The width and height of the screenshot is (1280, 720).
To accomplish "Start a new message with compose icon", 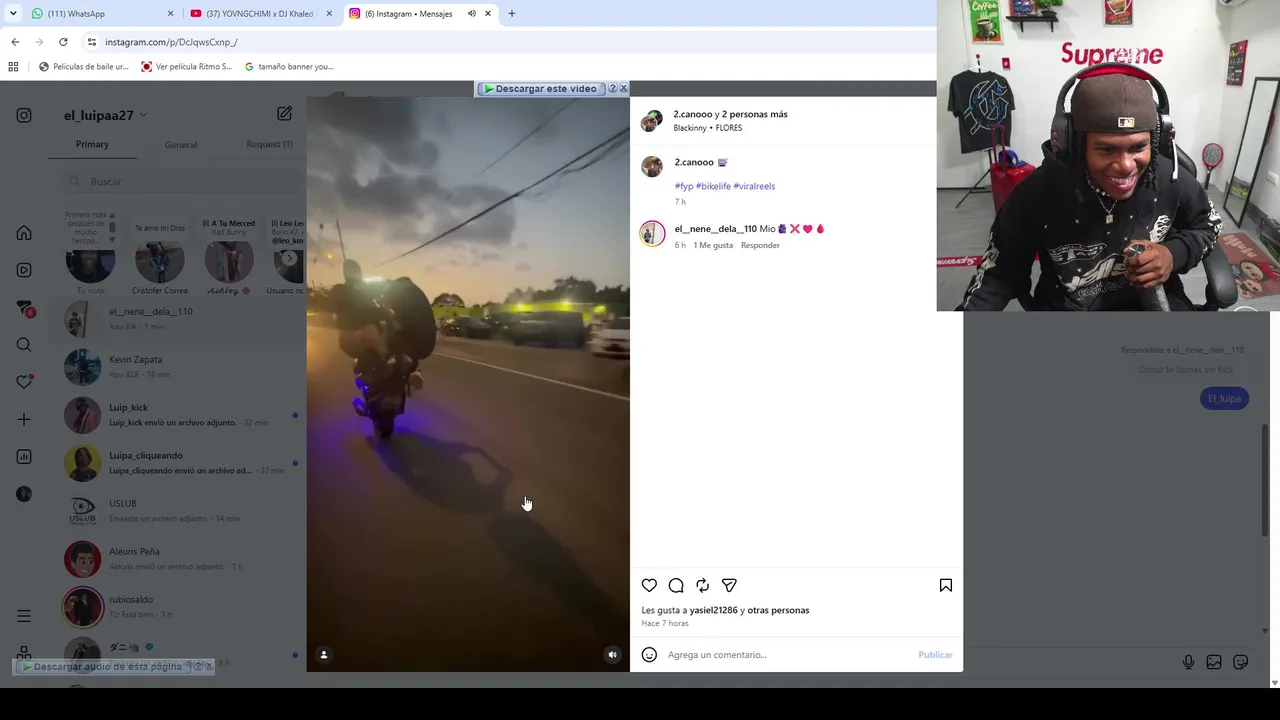I will pyautogui.click(x=285, y=114).
